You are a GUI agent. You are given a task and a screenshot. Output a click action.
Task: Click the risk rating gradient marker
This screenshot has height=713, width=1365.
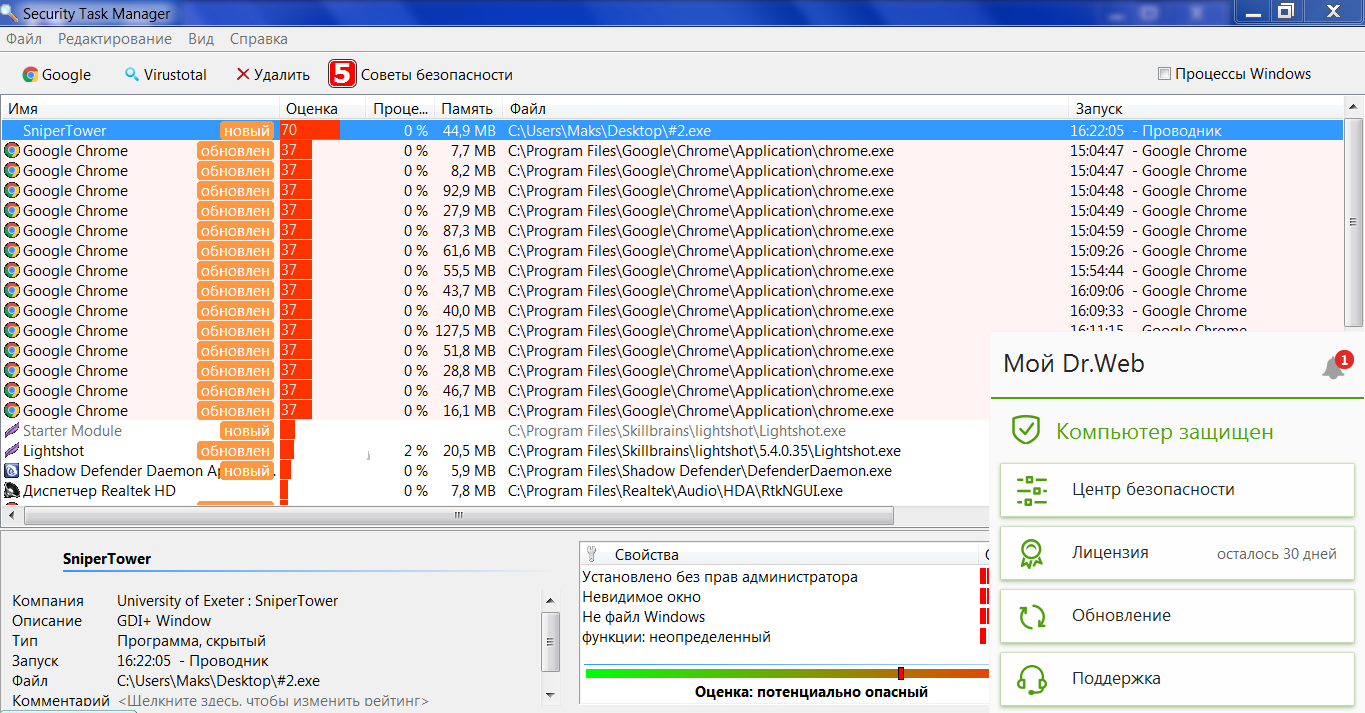click(900, 673)
